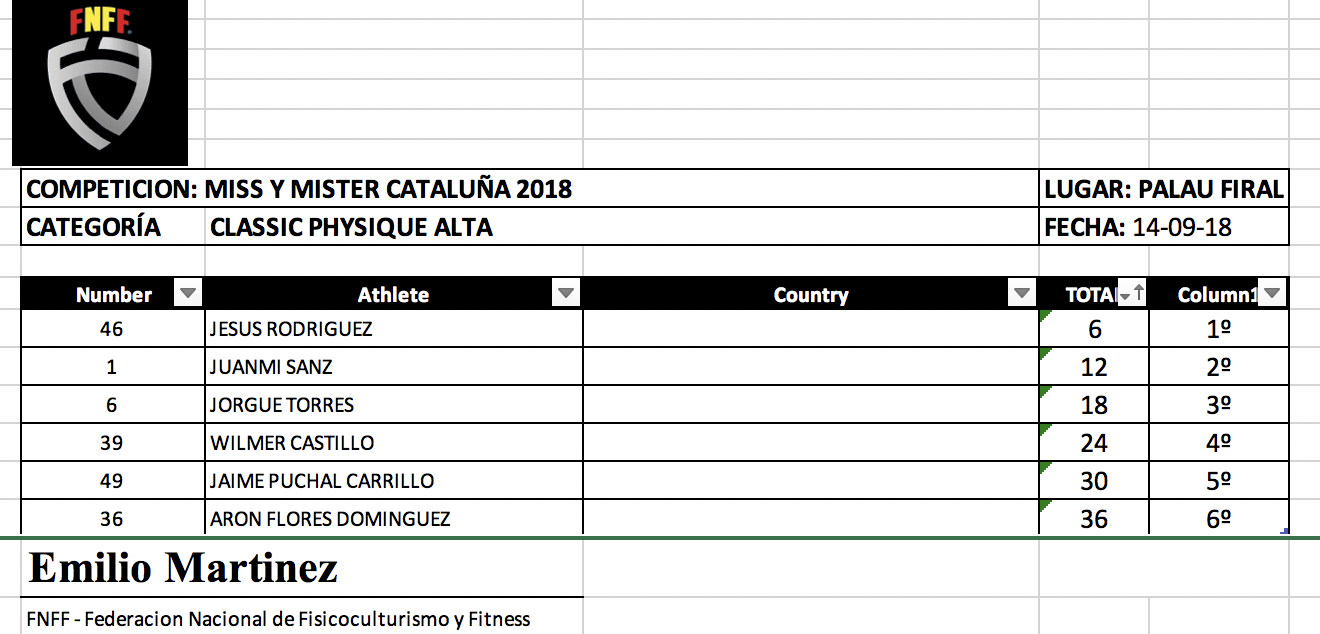The image size is (1320, 634).
Task: Select the placement cell showing 1º
Action: tap(1218, 329)
